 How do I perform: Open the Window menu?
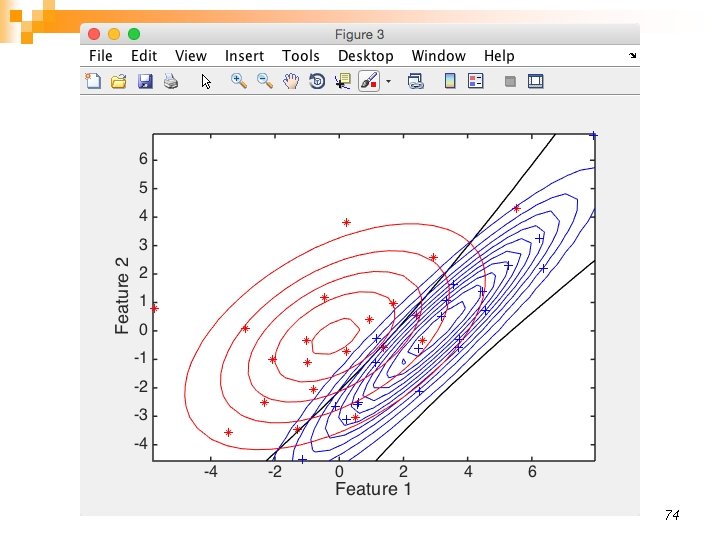[x=439, y=56]
